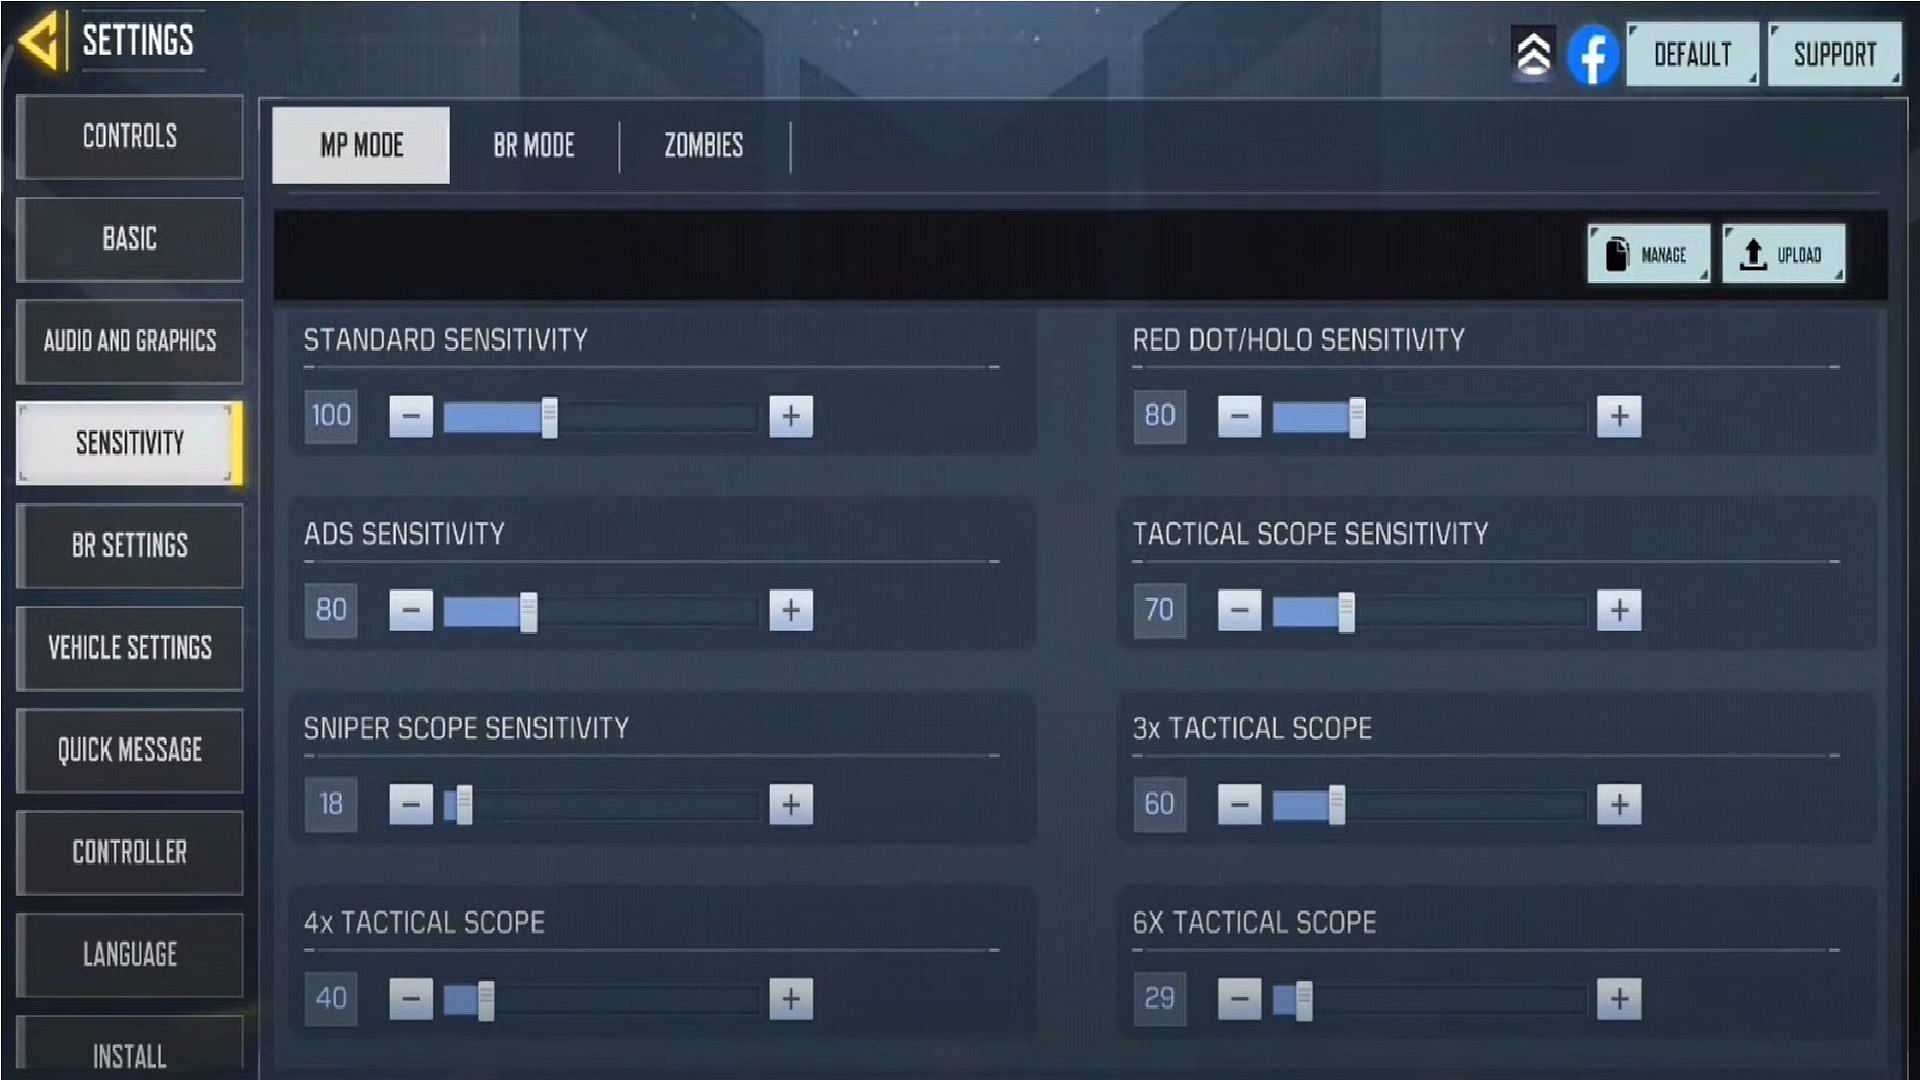Click the Activision shield icon

click(1532, 53)
